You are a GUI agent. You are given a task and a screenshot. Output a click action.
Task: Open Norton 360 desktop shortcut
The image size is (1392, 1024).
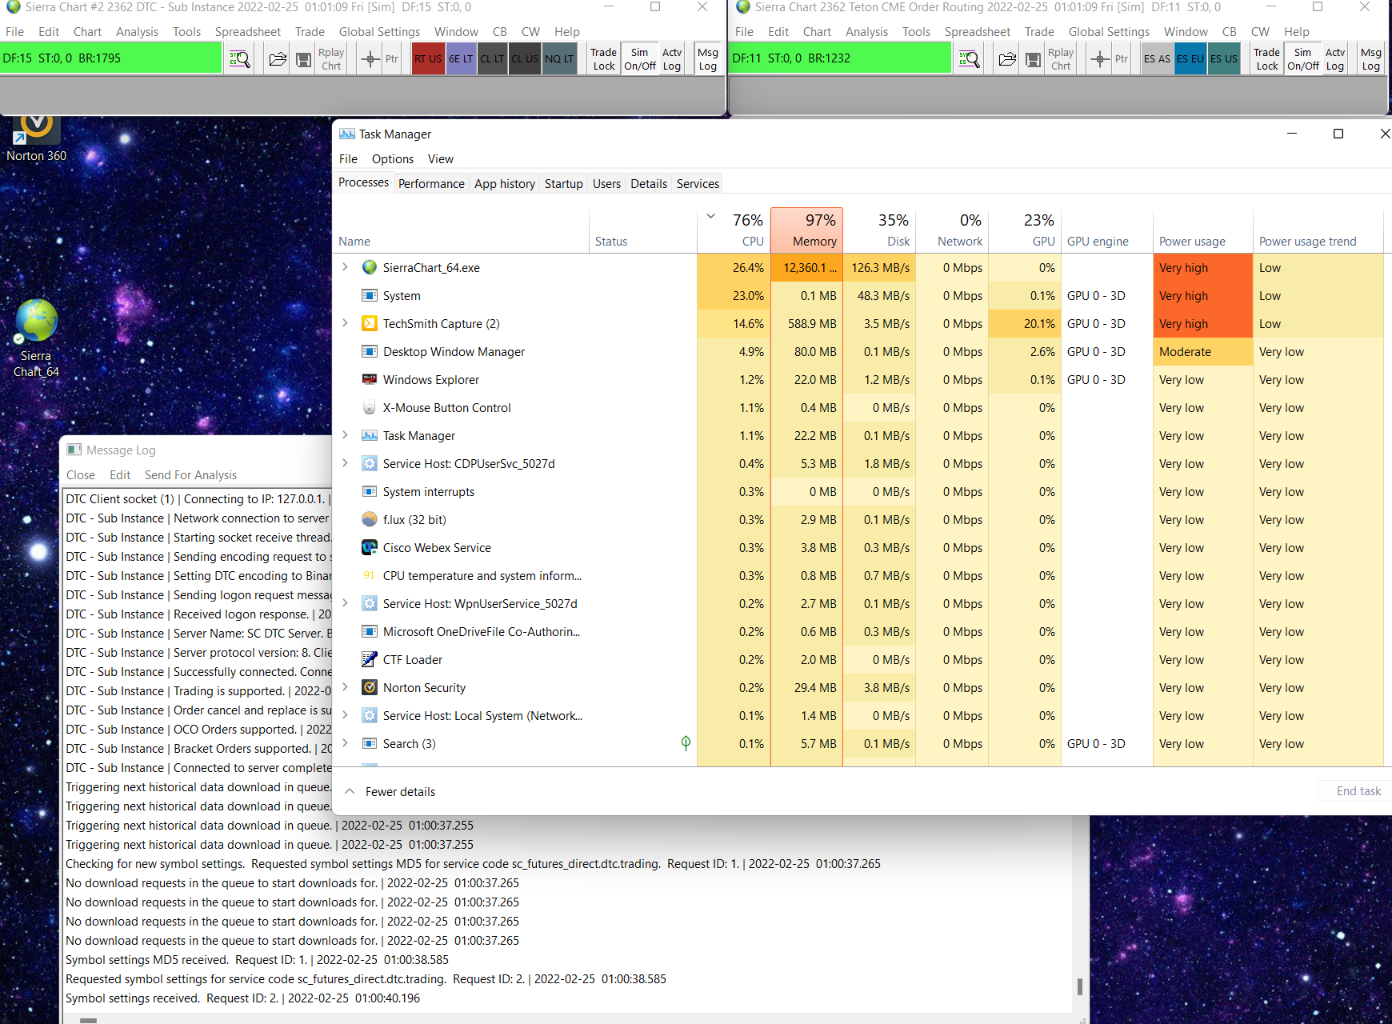[36, 138]
